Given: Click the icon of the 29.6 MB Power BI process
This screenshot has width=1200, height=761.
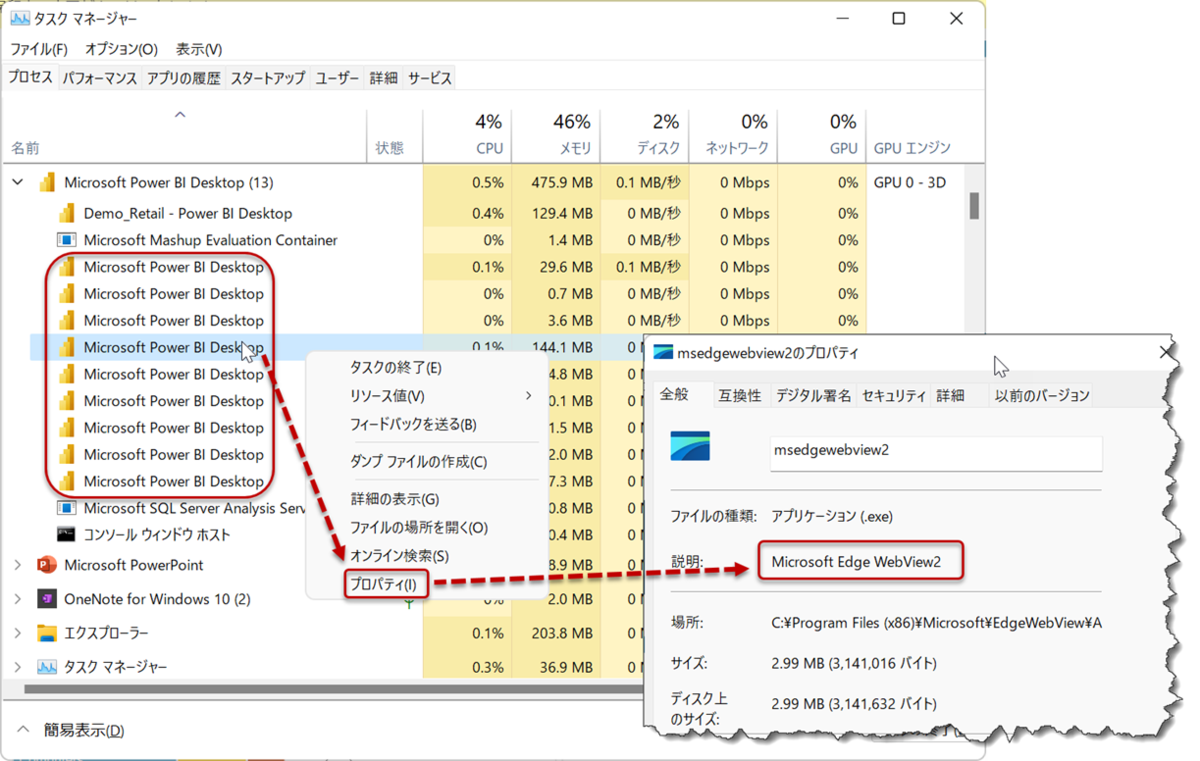Looking at the screenshot, I should point(67,267).
